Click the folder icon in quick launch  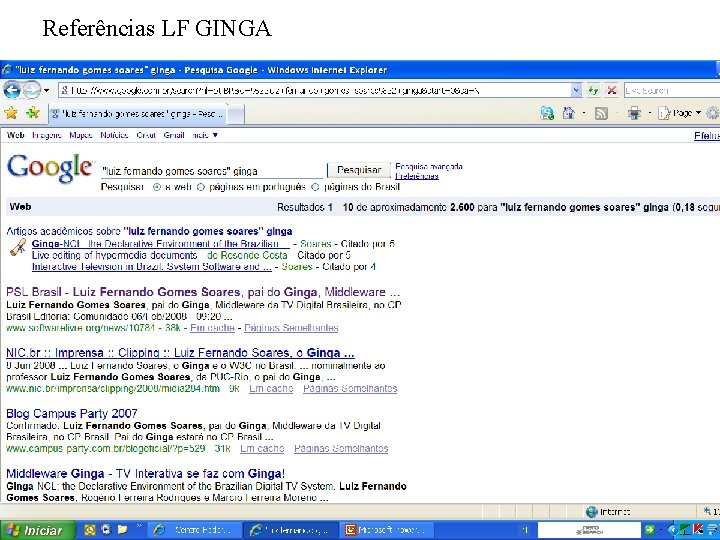pos(122,529)
